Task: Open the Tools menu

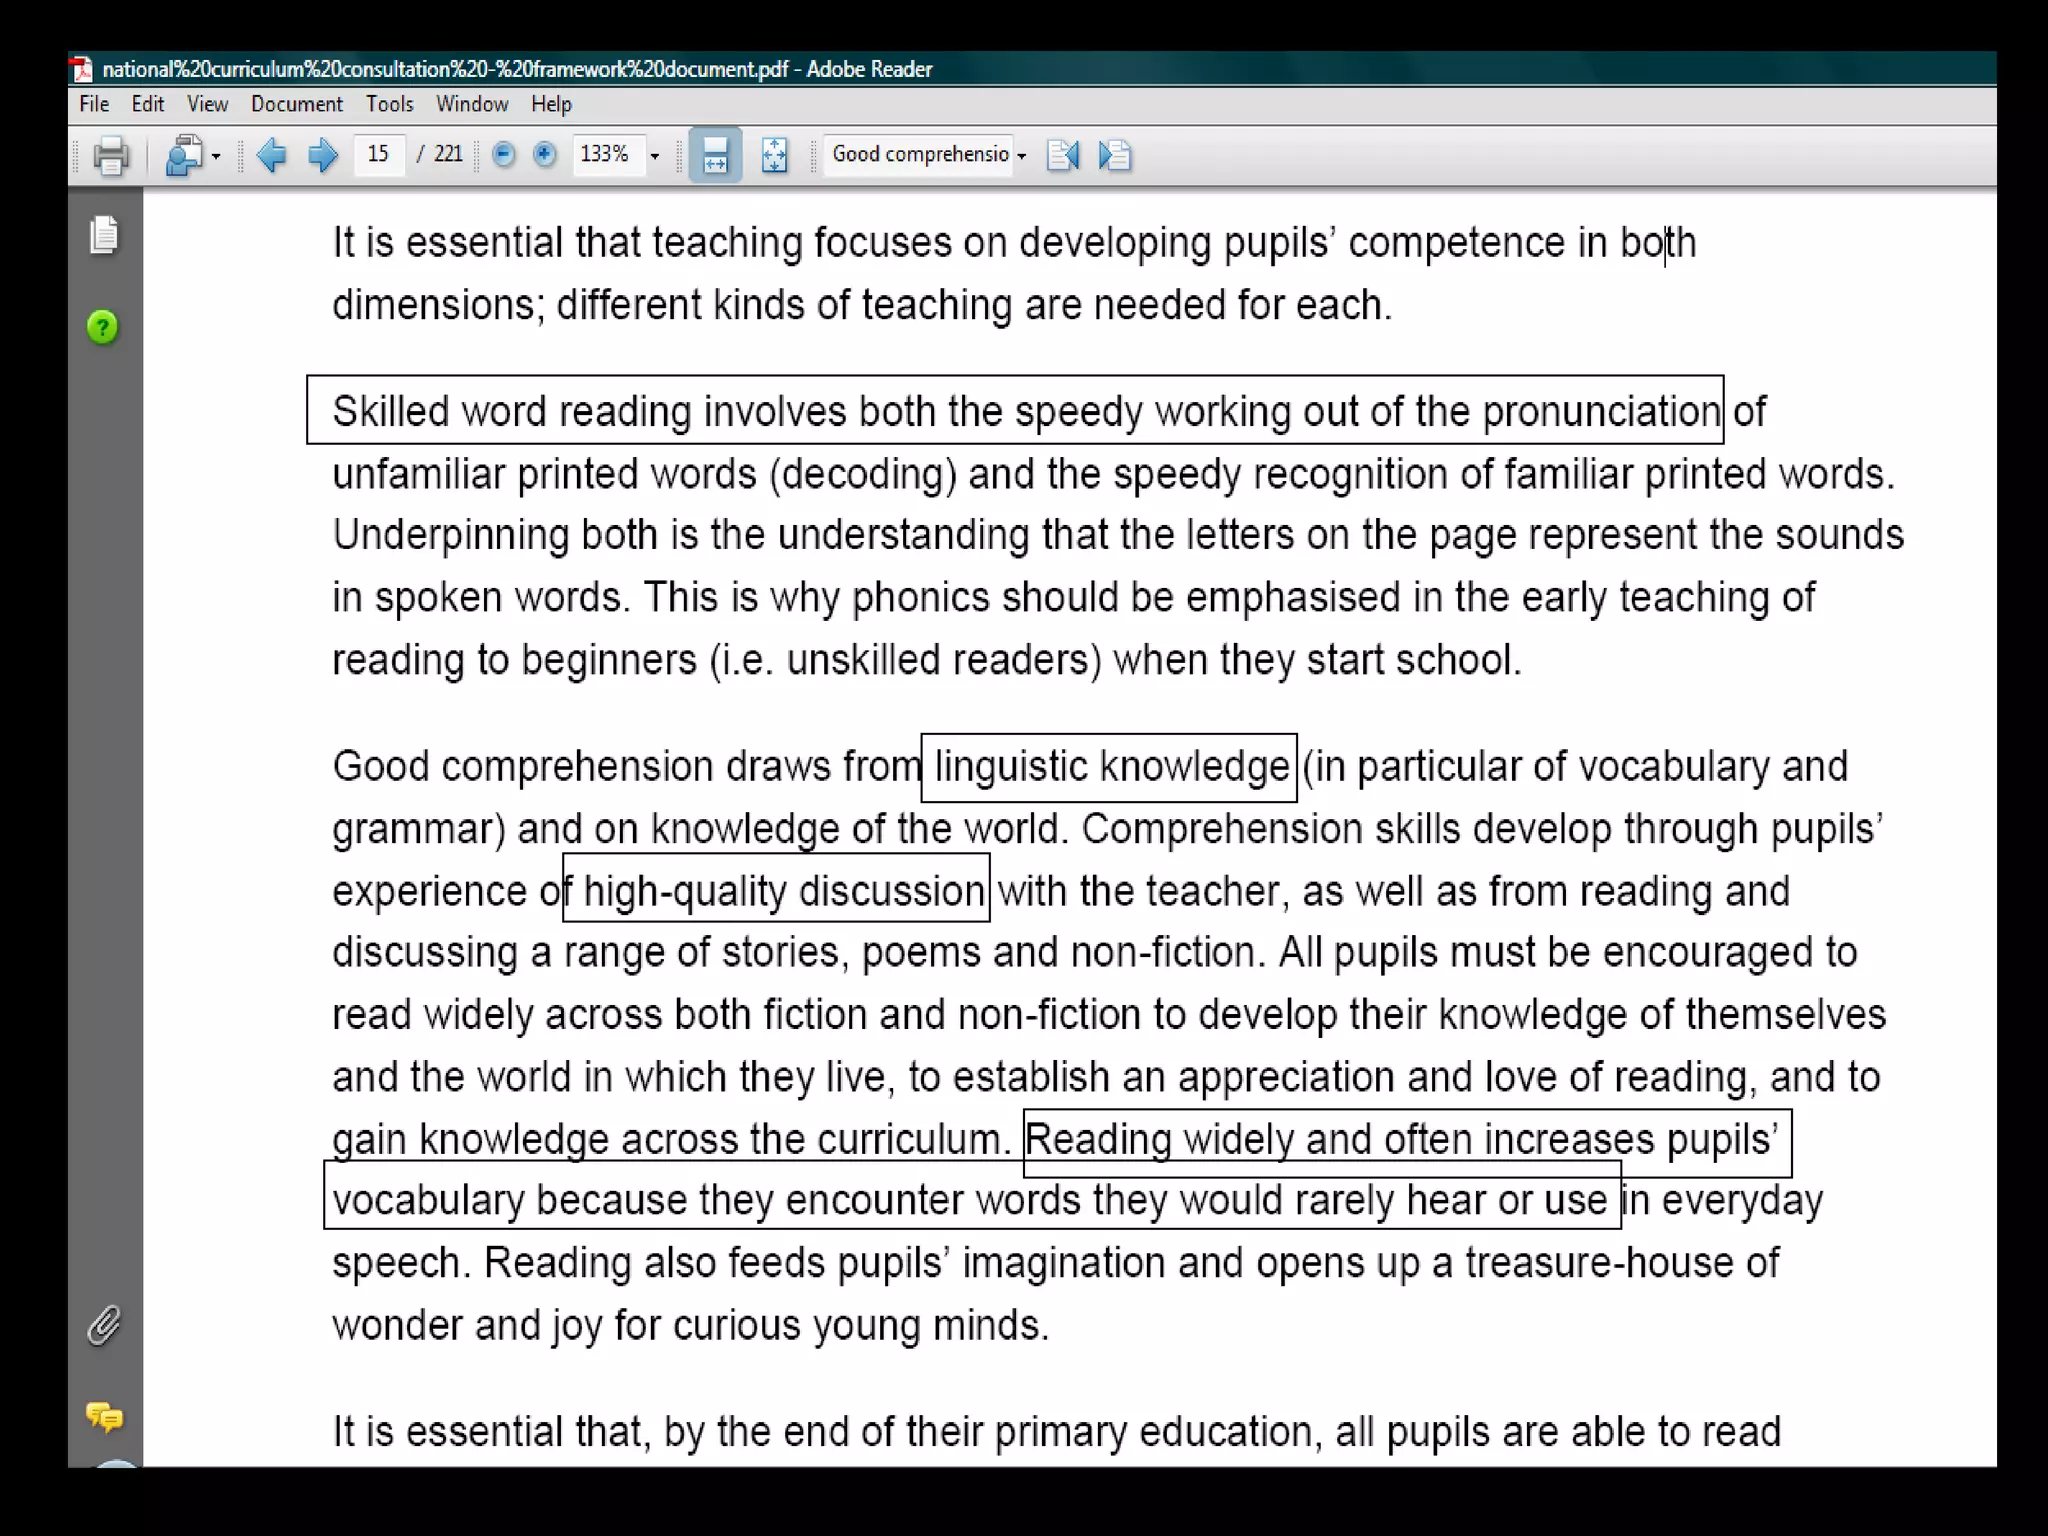Action: [389, 104]
